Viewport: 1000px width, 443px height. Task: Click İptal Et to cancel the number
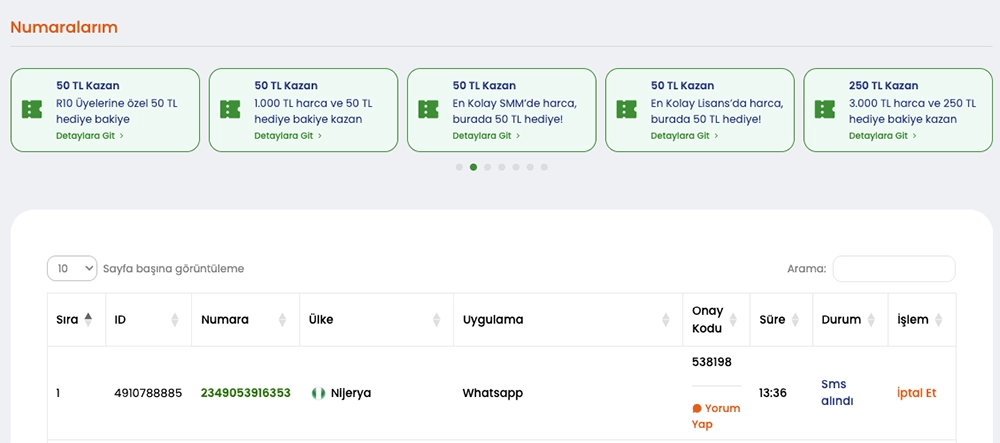click(x=917, y=393)
